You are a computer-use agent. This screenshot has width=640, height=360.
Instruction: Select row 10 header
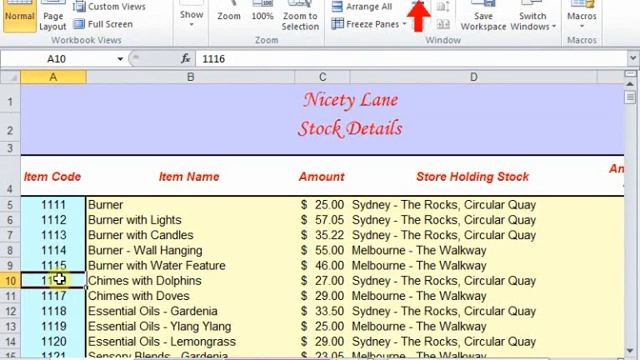coord(10,280)
